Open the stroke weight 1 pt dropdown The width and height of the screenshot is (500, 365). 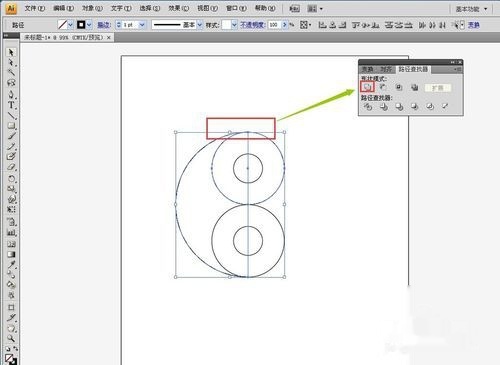point(142,25)
